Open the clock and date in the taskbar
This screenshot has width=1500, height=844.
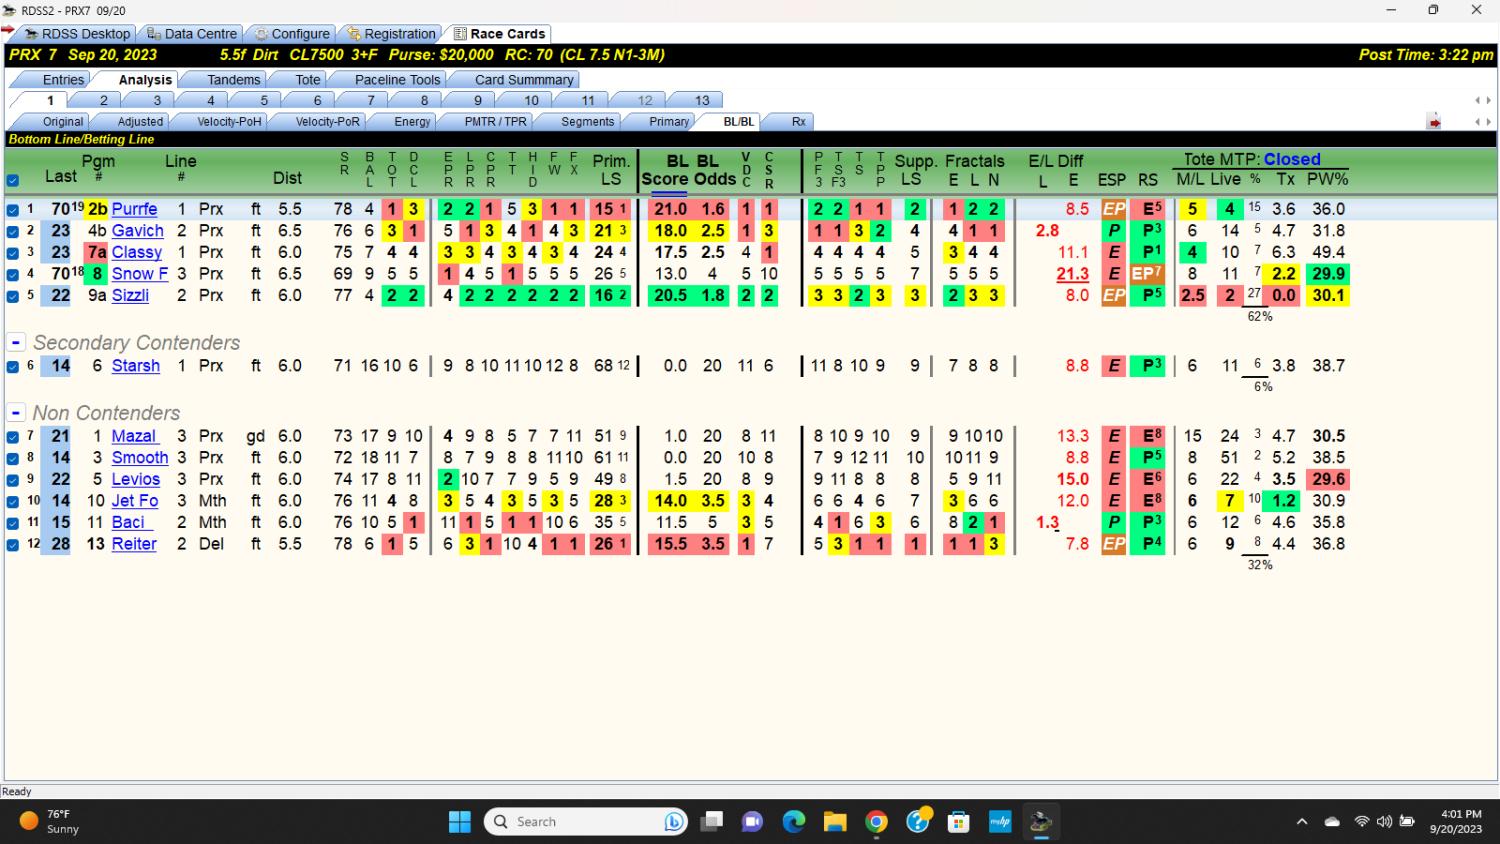(1455, 822)
